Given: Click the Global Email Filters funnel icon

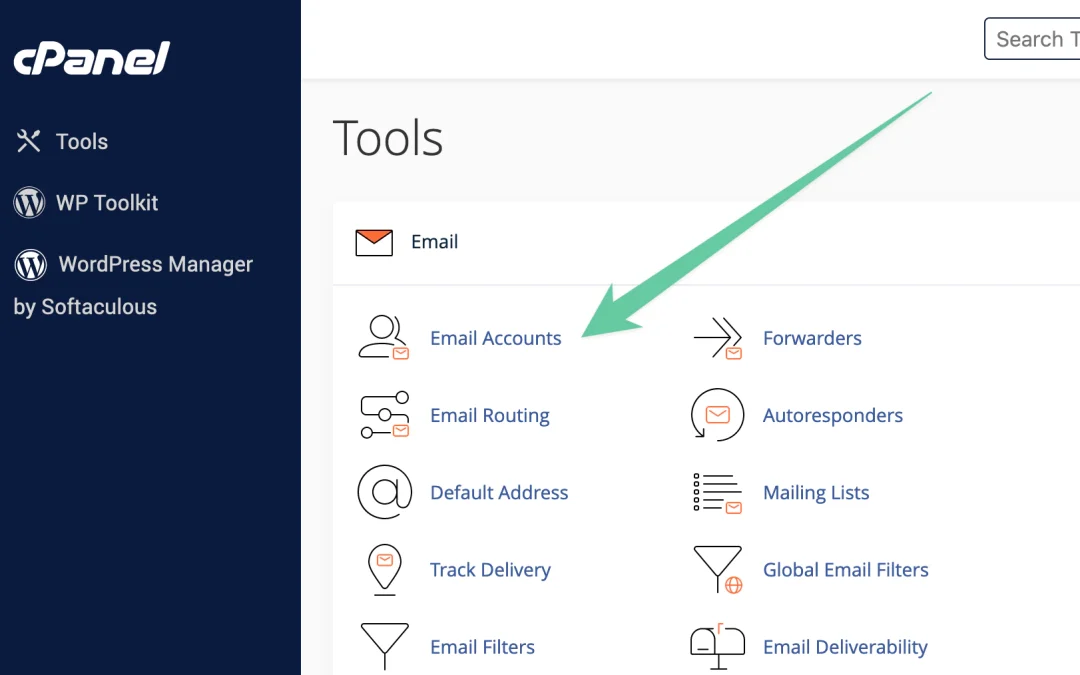Looking at the screenshot, I should [716, 569].
